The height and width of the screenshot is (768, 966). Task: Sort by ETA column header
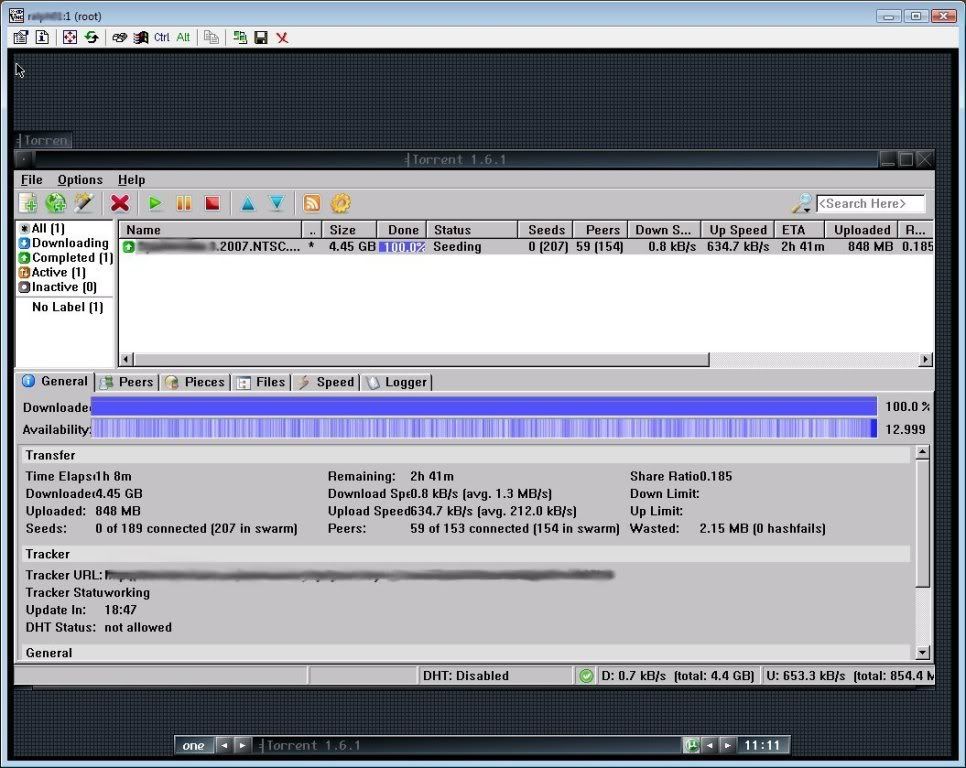pos(800,230)
